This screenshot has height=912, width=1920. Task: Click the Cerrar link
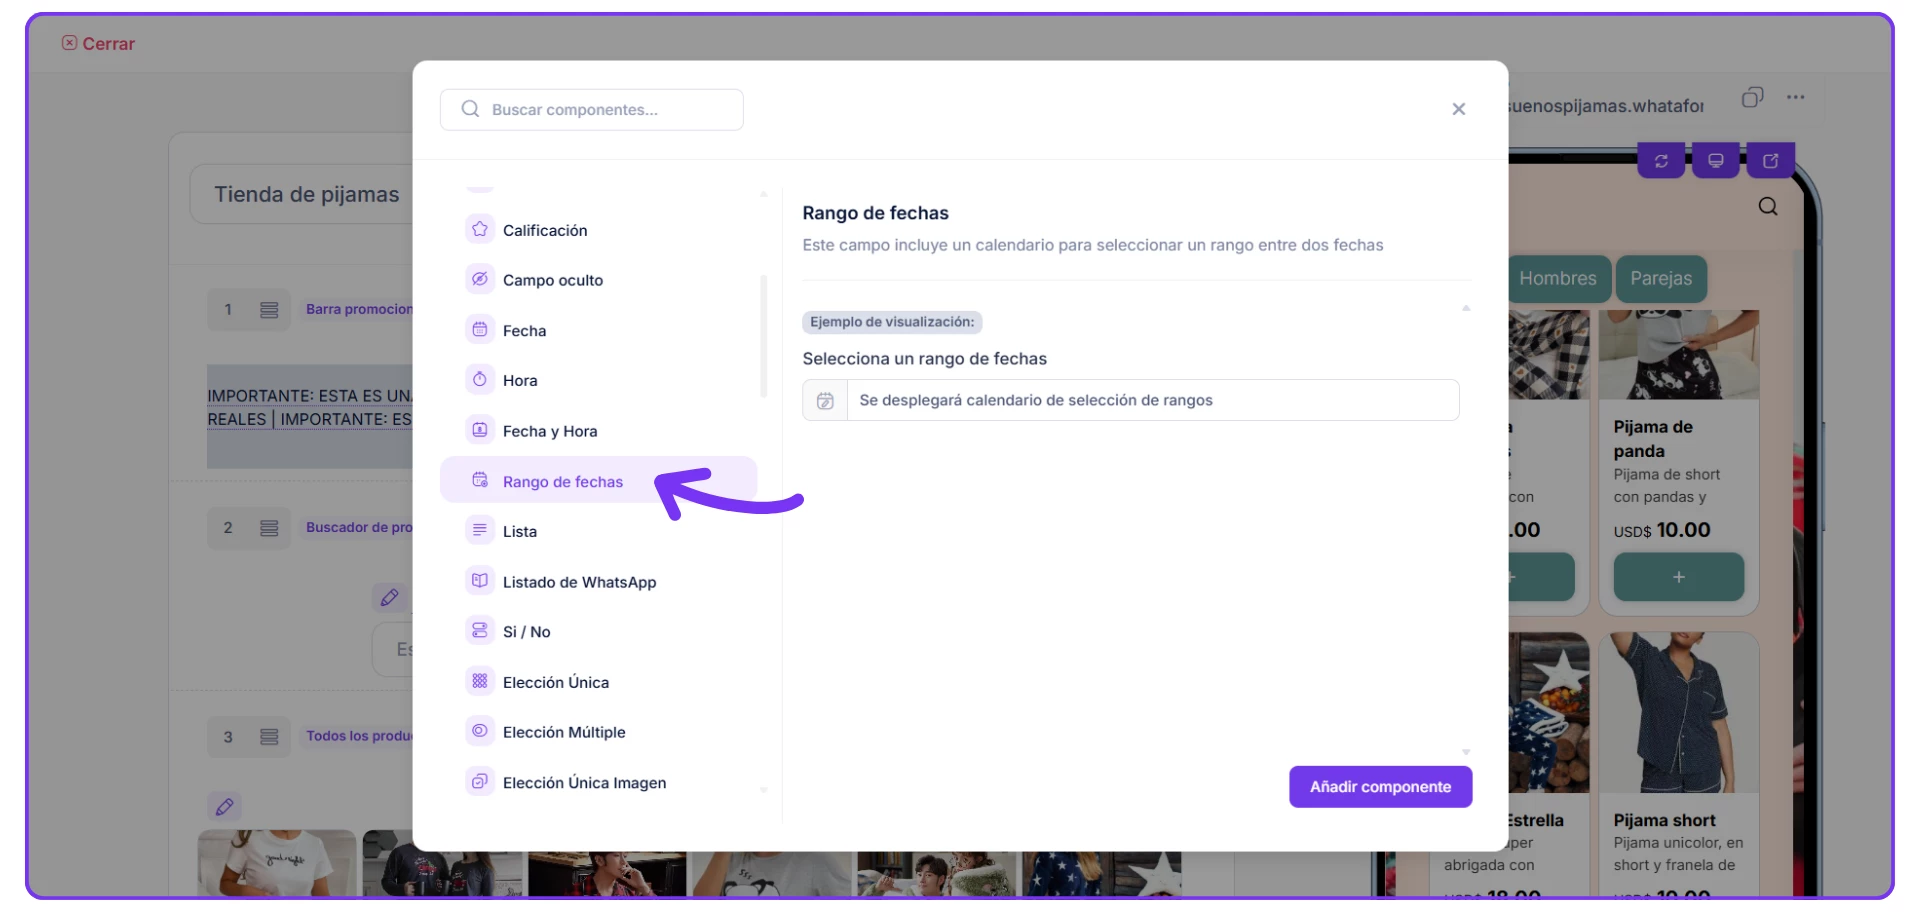tap(99, 44)
